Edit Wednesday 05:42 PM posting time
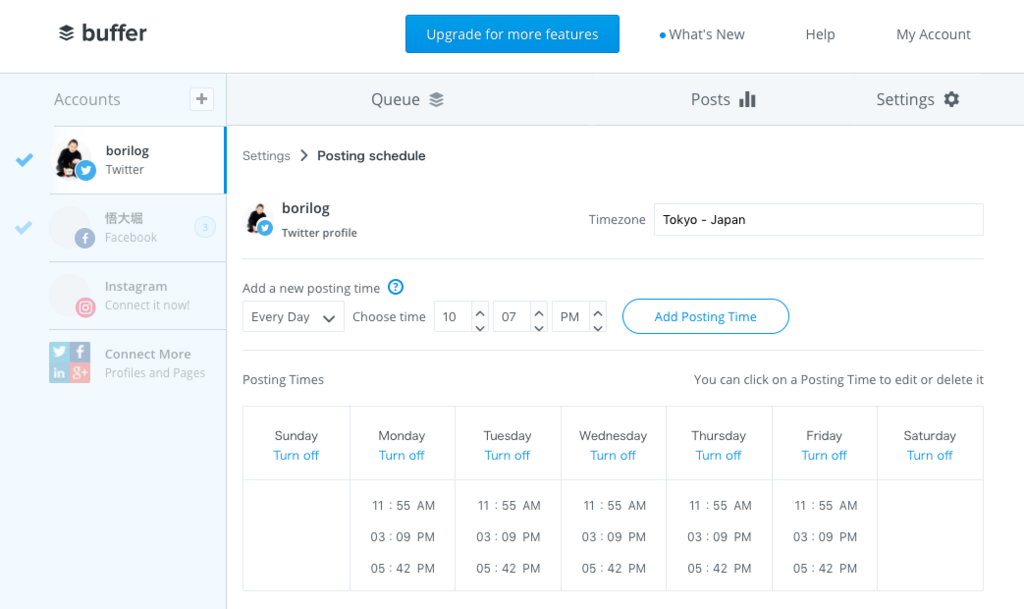The image size is (1024, 609). [614, 568]
